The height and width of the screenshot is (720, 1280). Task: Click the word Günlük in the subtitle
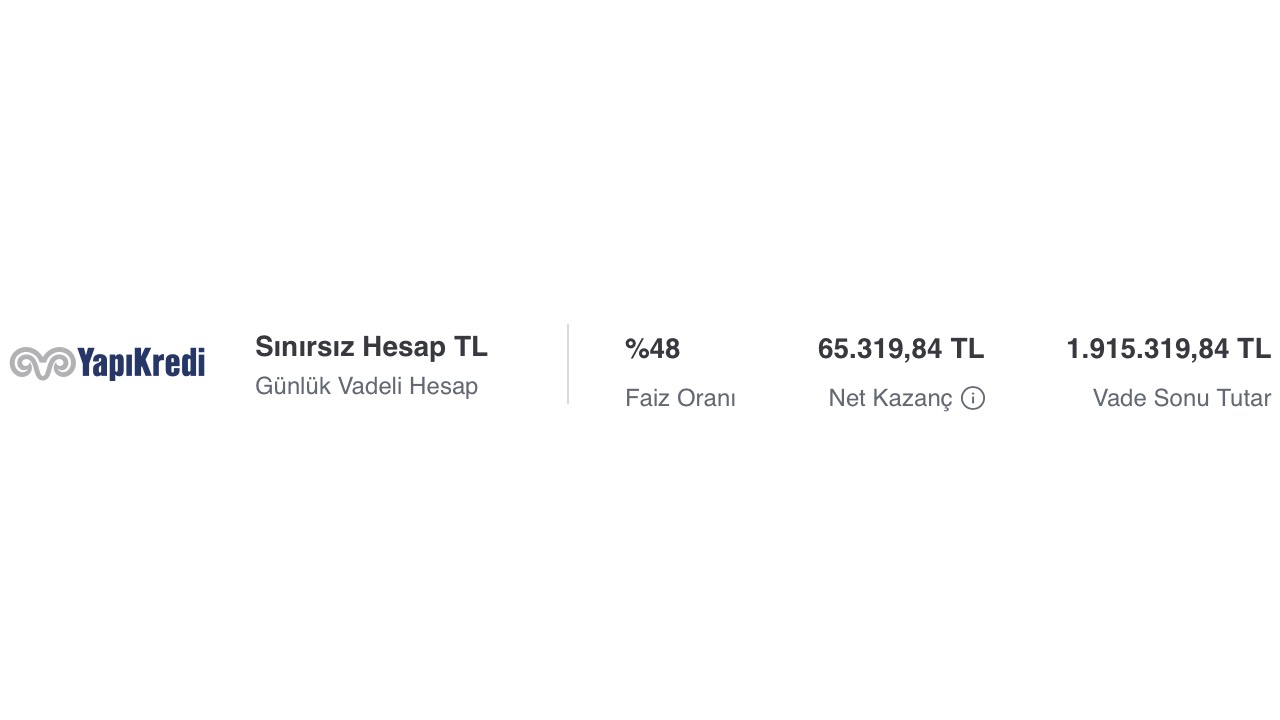pos(293,386)
